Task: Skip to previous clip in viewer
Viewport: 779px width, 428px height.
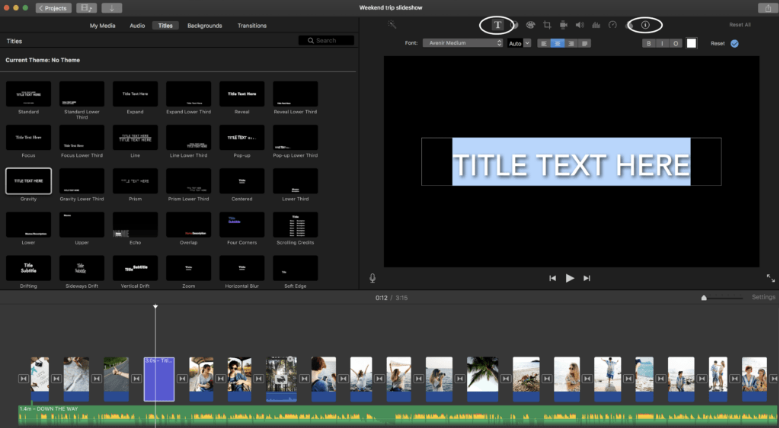Action: tap(552, 278)
